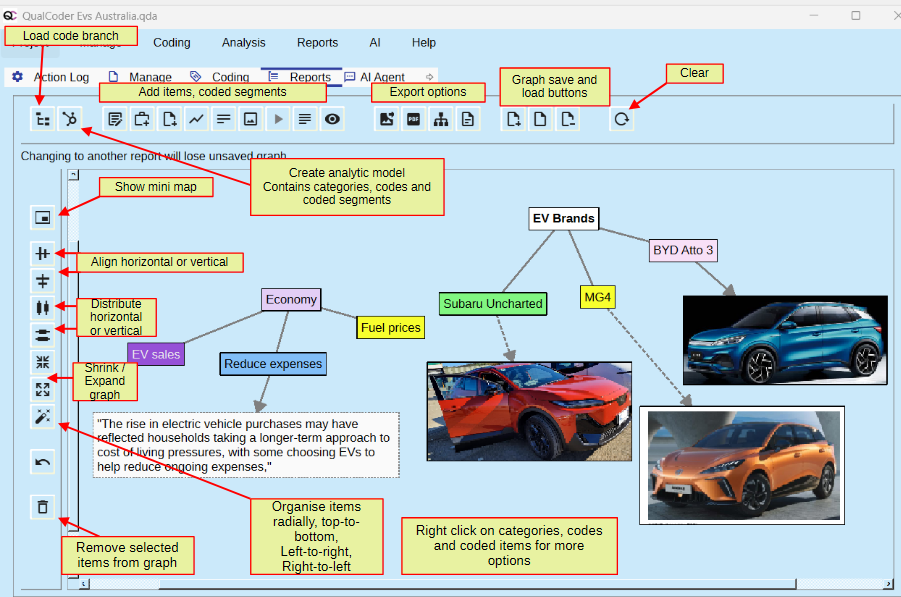The height and width of the screenshot is (597, 901).
Task: Shrink the graph with inward arrows icon
Action: 43,362
